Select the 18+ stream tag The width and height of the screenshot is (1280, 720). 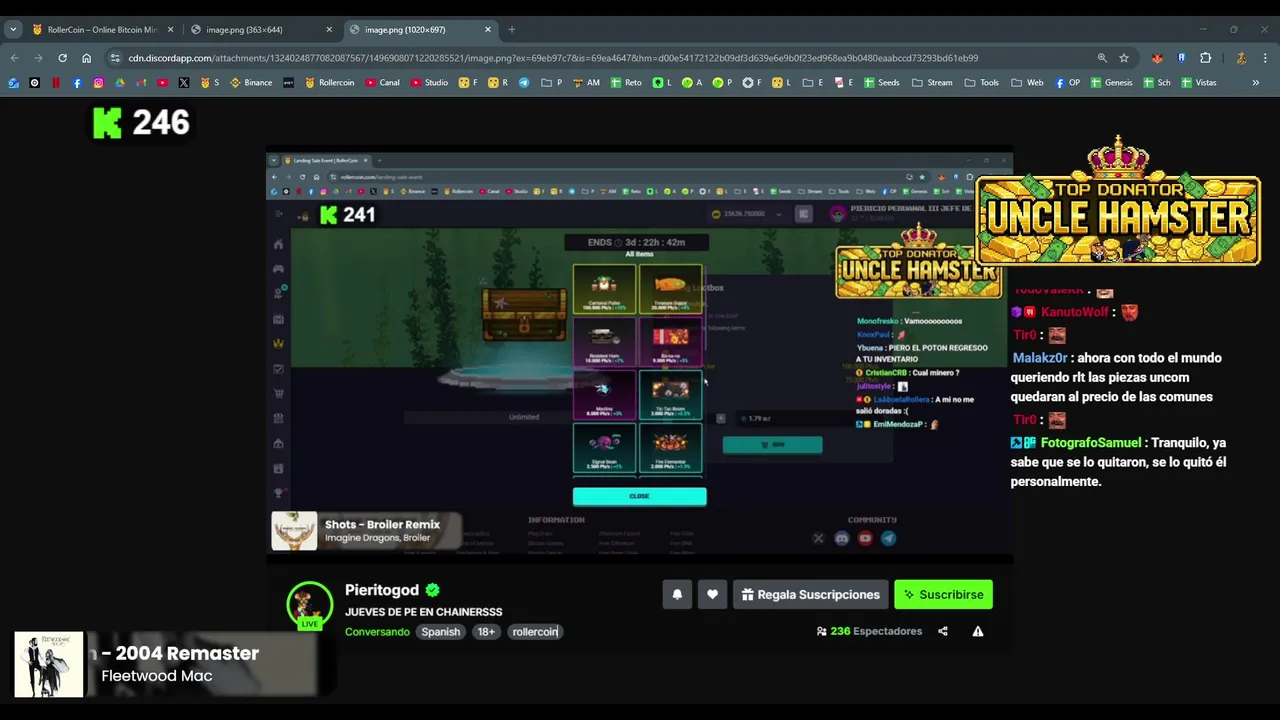click(486, 632)
